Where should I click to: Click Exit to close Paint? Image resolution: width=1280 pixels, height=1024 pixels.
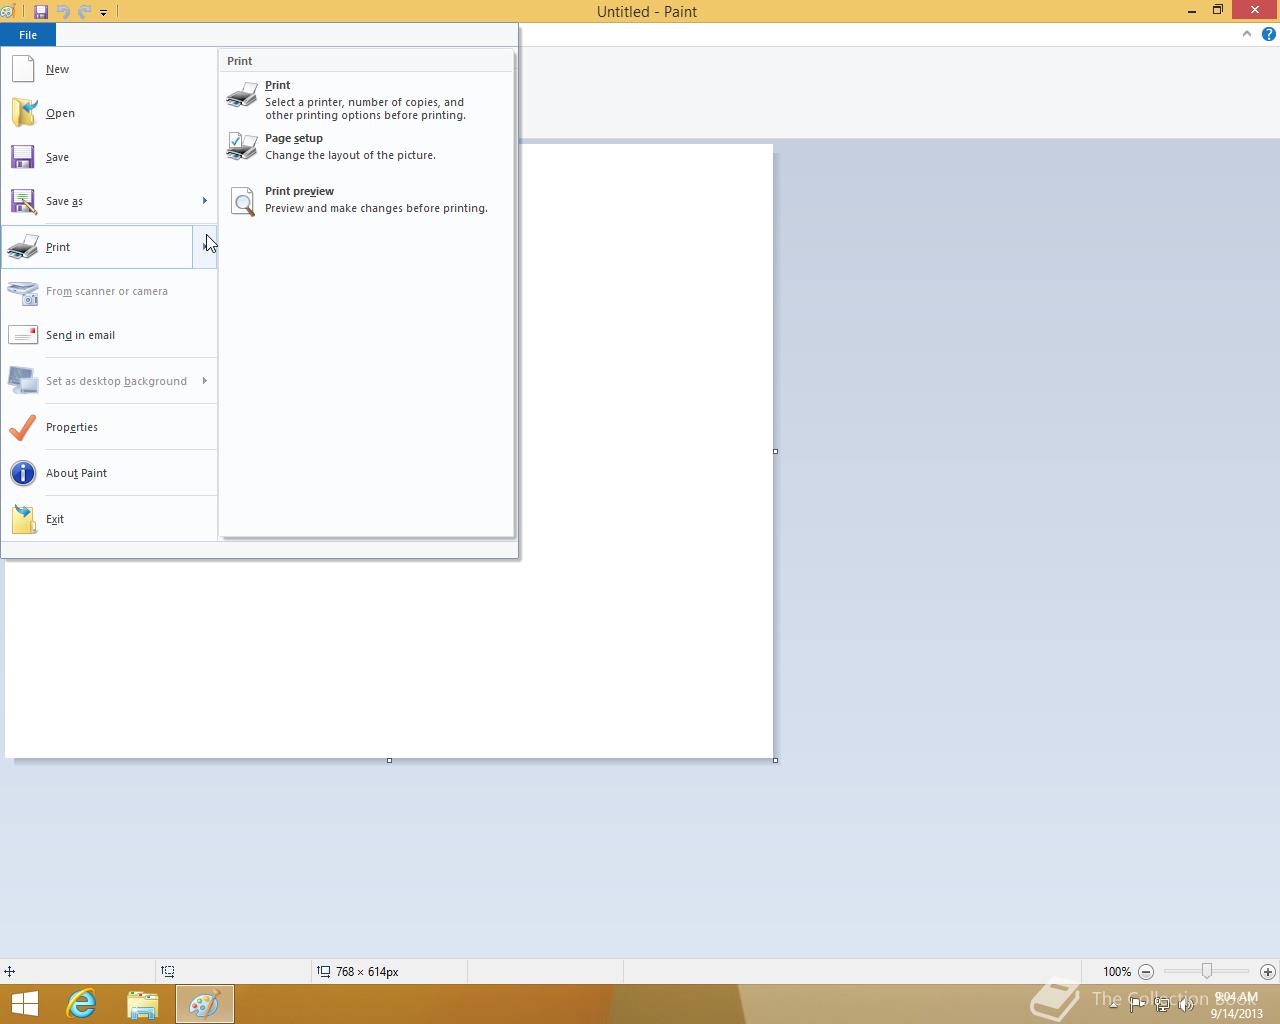pos(109,519)
